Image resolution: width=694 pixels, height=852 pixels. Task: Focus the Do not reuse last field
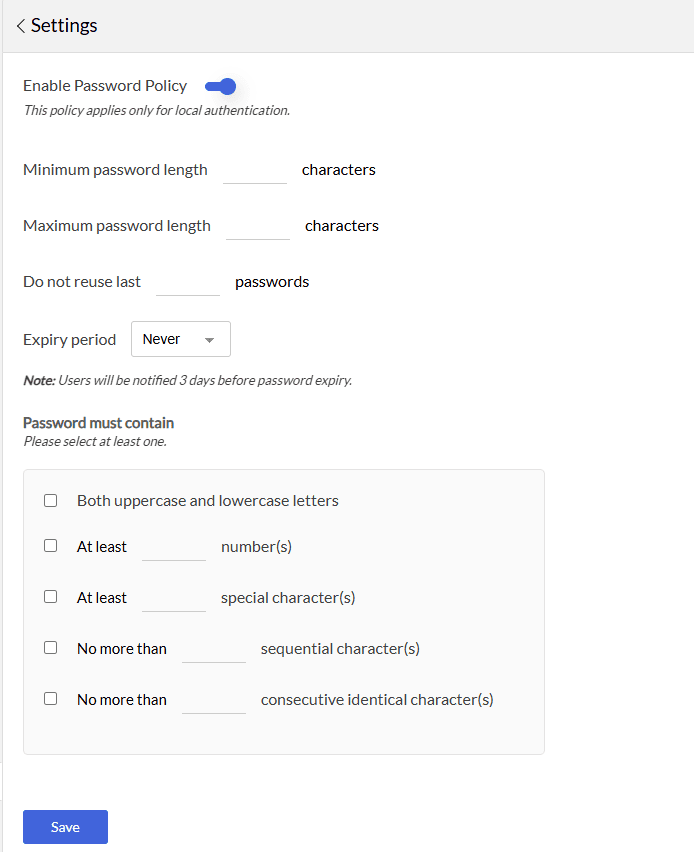[x=188, y=282]
